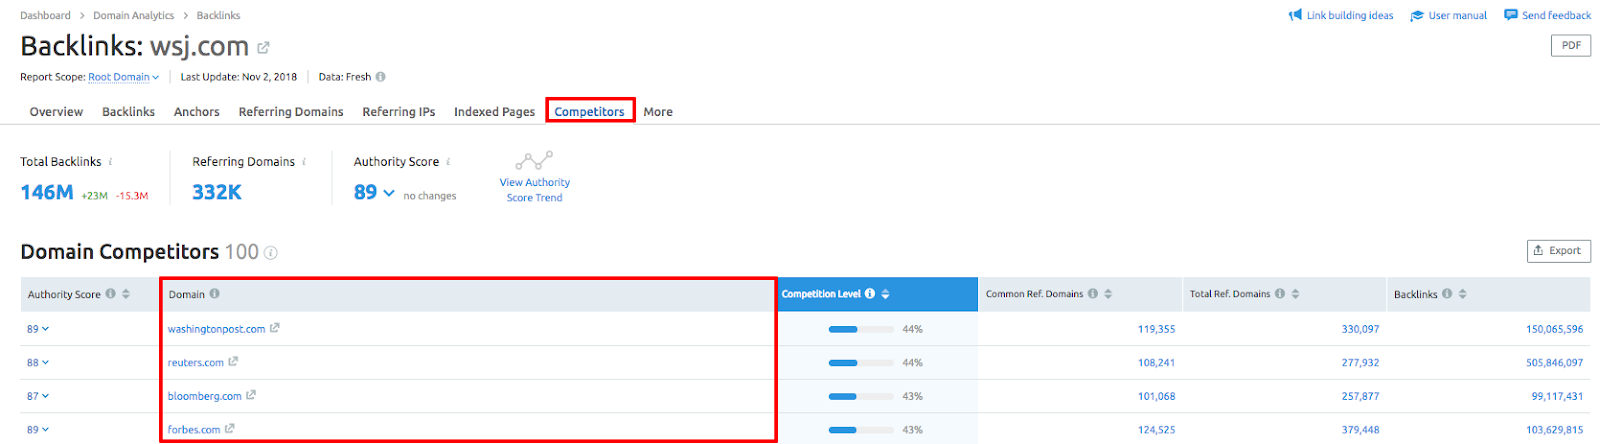
Task: Click sort arrows in Backlinks column header
Action: [x=1462, y=294]
